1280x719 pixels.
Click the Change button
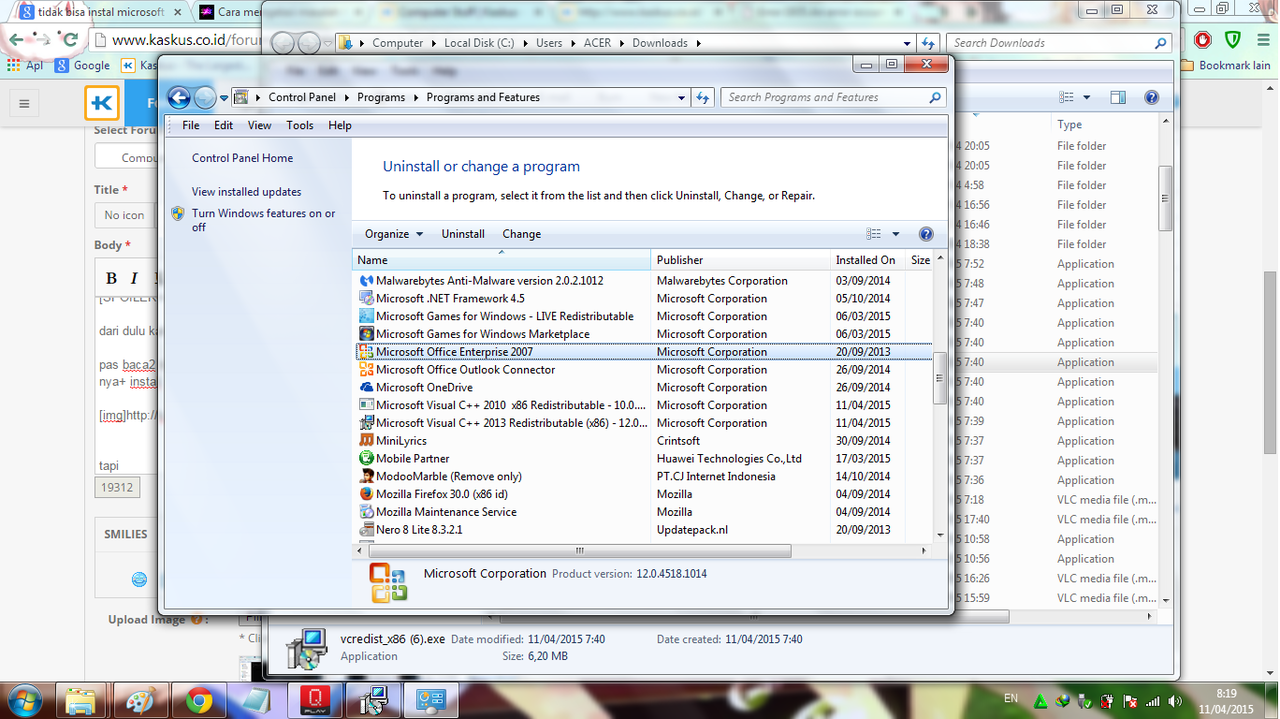(521, 234)
